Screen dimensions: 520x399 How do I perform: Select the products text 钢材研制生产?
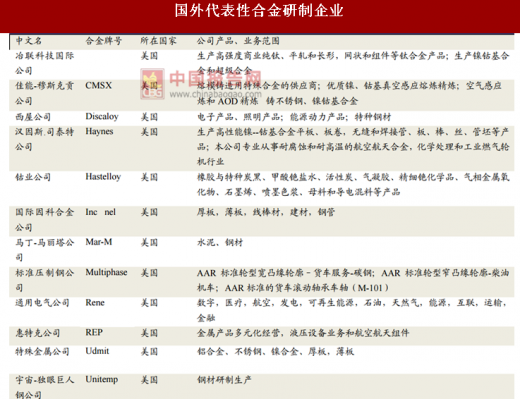224,380
